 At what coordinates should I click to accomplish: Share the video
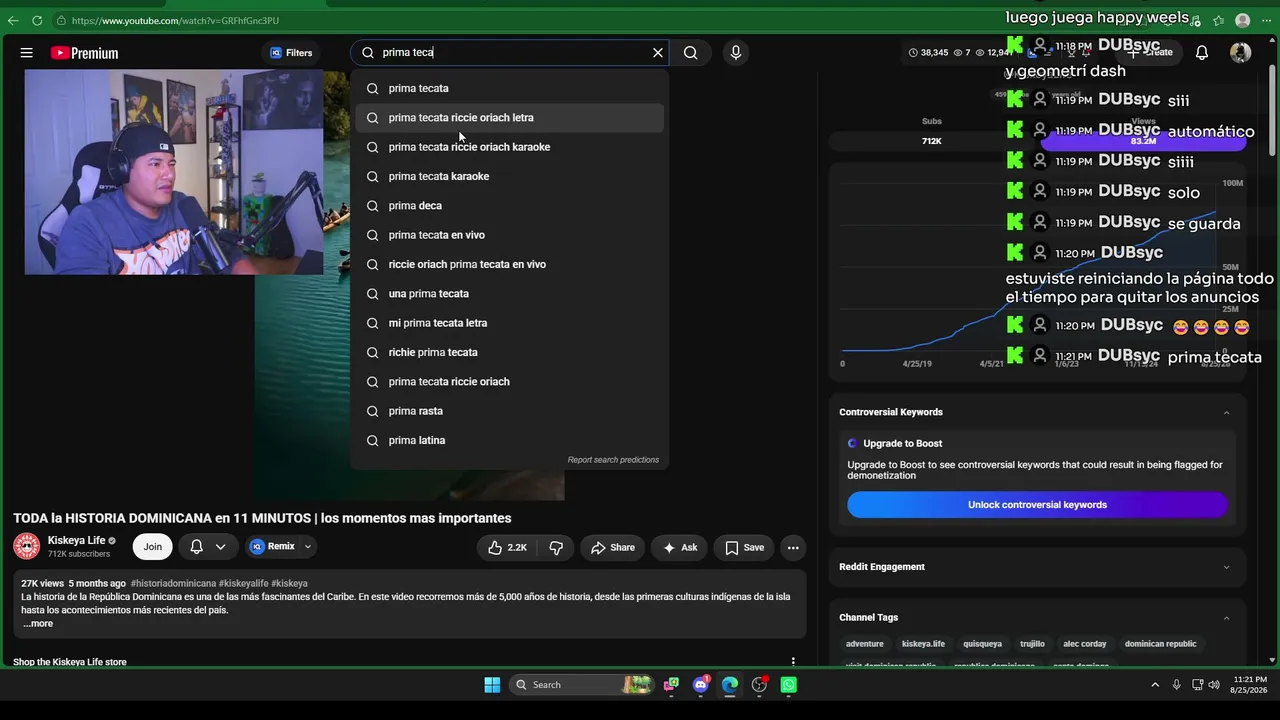click(613, 547)
